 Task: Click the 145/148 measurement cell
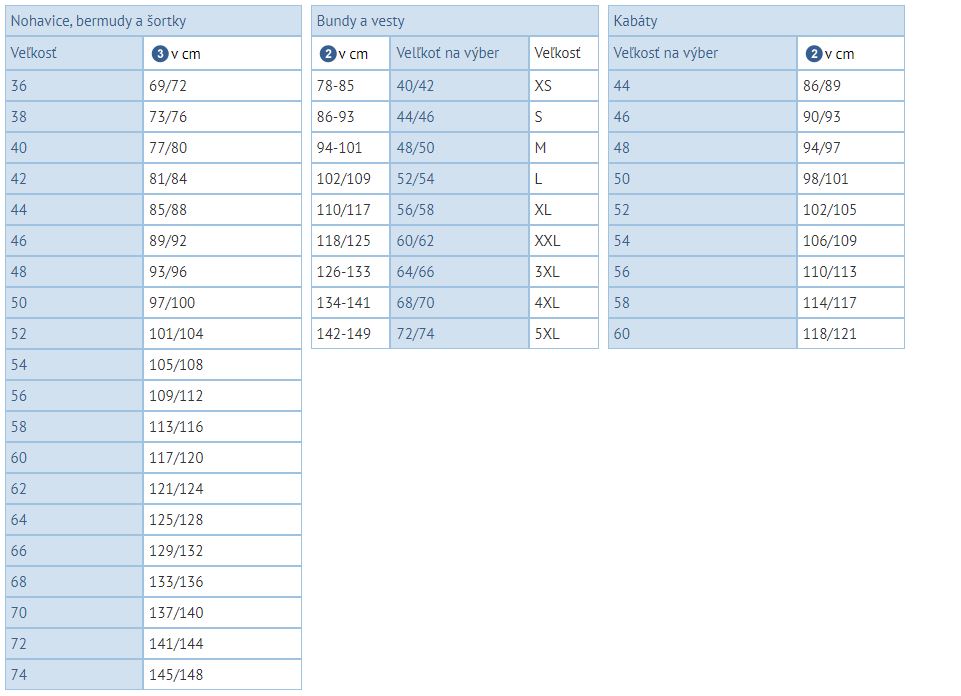(222, 675)
